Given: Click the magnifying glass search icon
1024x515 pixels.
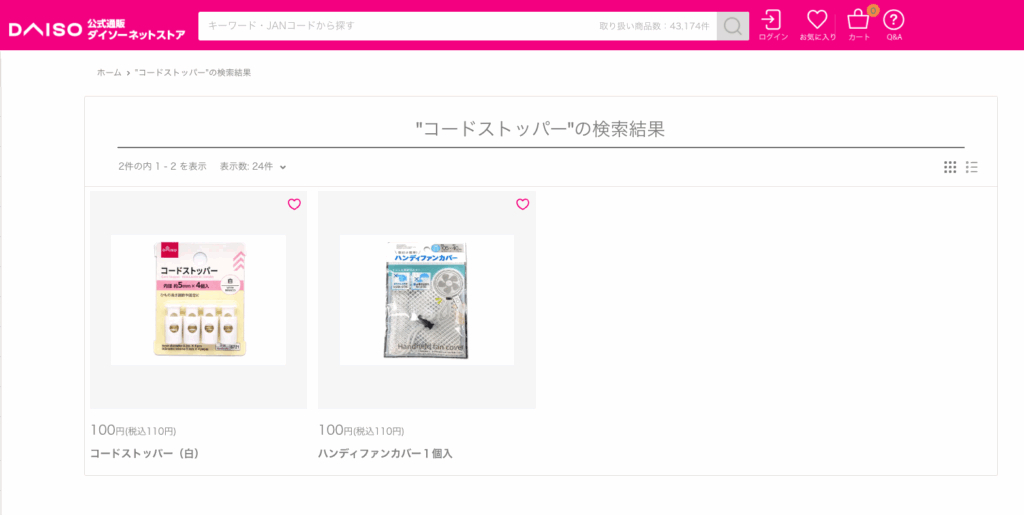Looking at the screenshot, I should click(733, 26).
